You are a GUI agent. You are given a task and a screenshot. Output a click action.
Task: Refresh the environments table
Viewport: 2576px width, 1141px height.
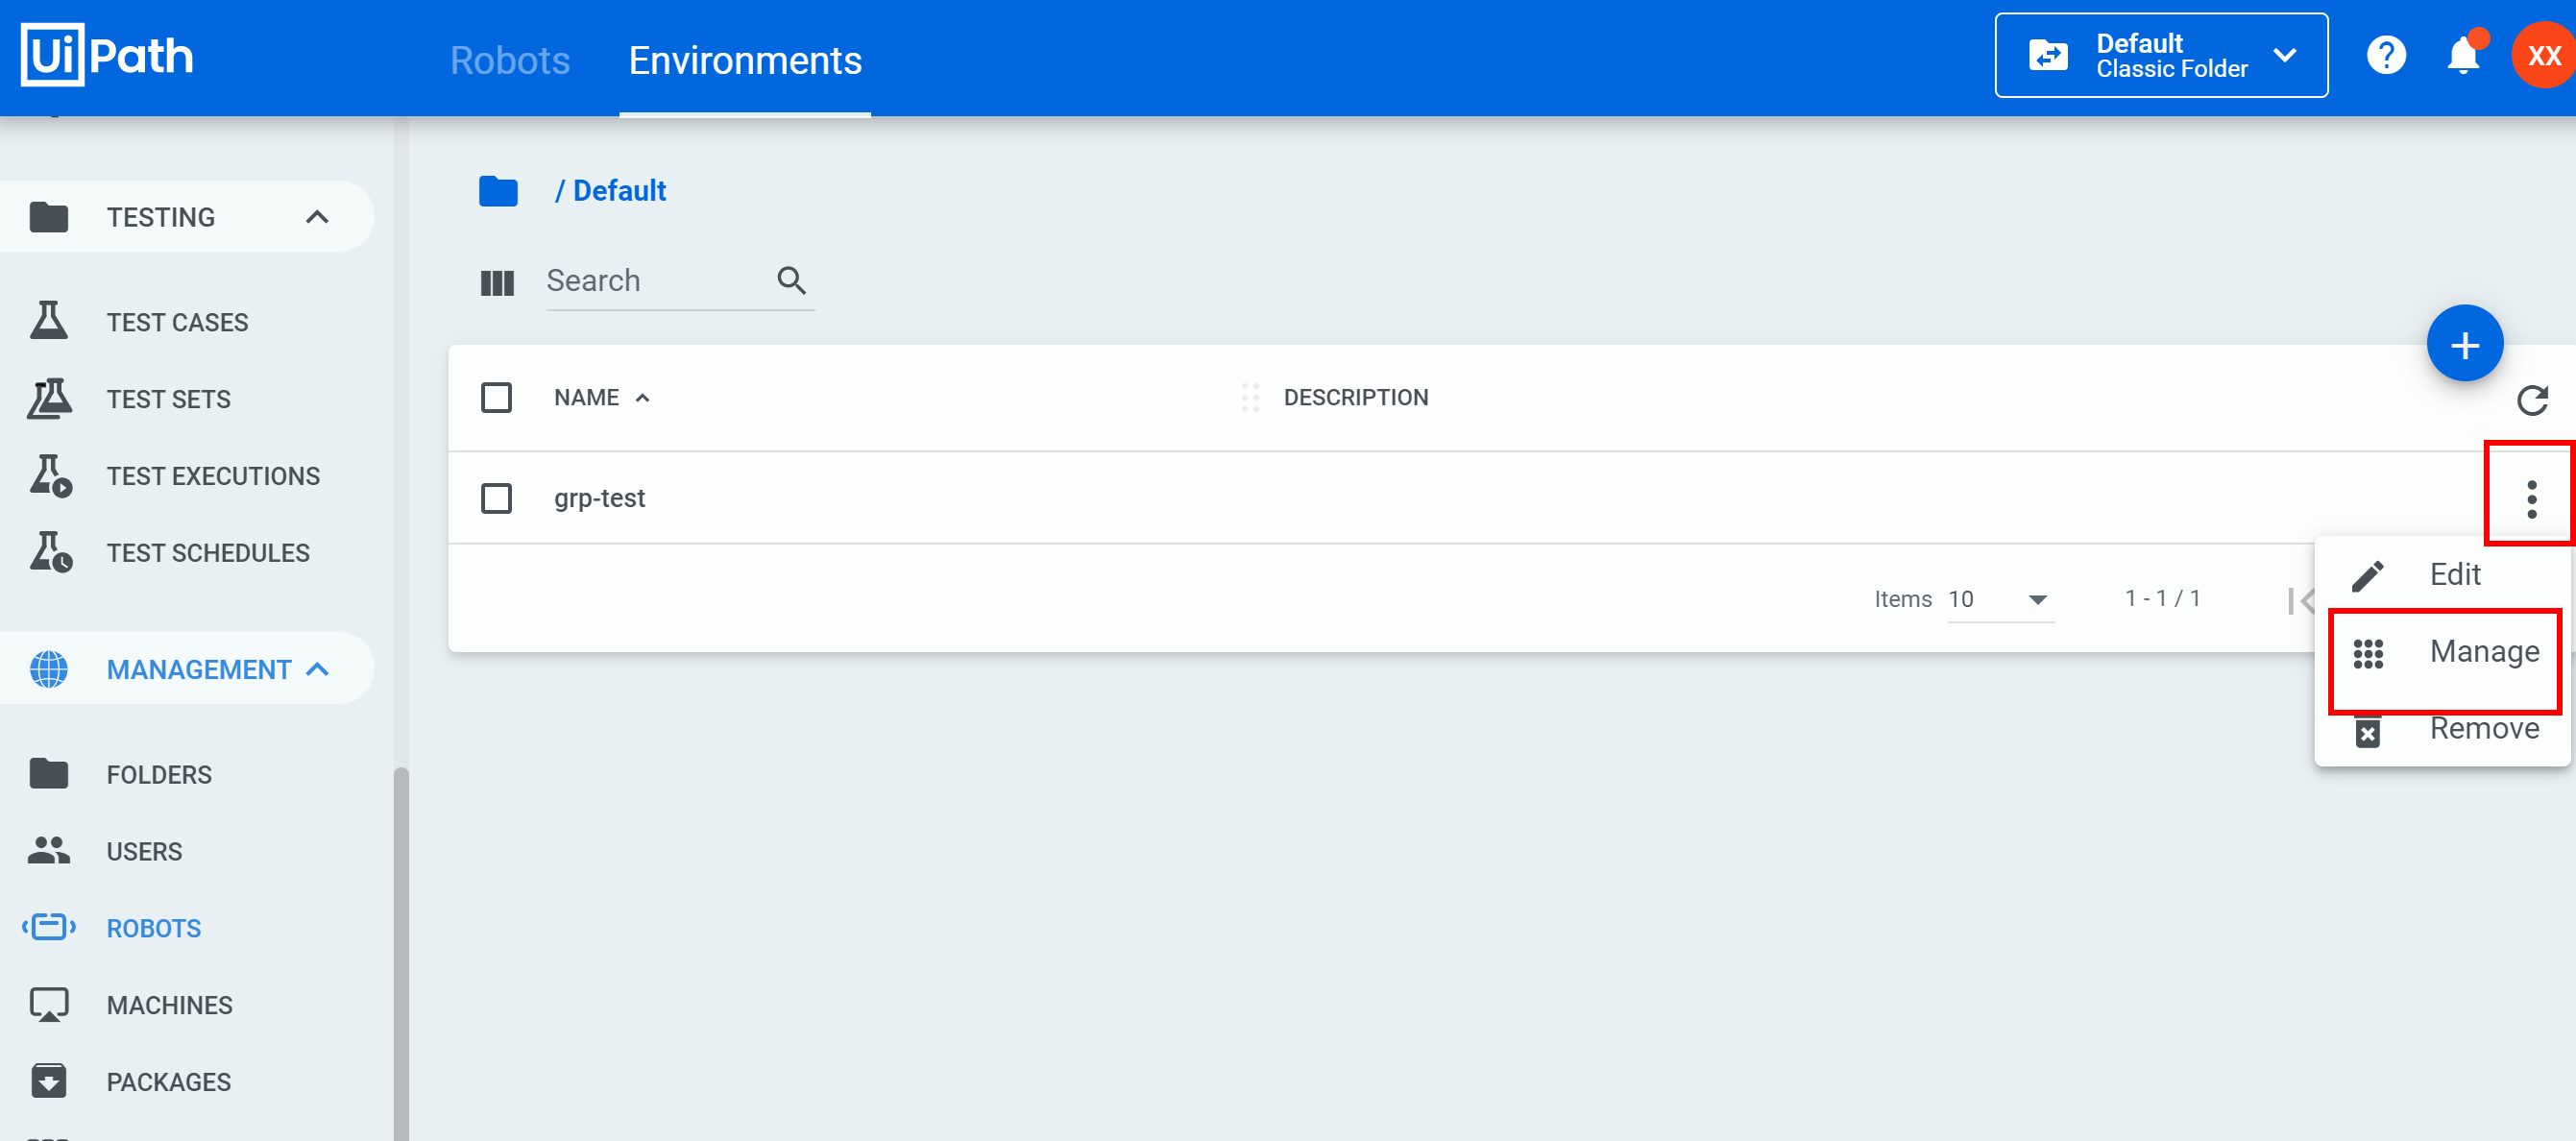[2531, 400]
